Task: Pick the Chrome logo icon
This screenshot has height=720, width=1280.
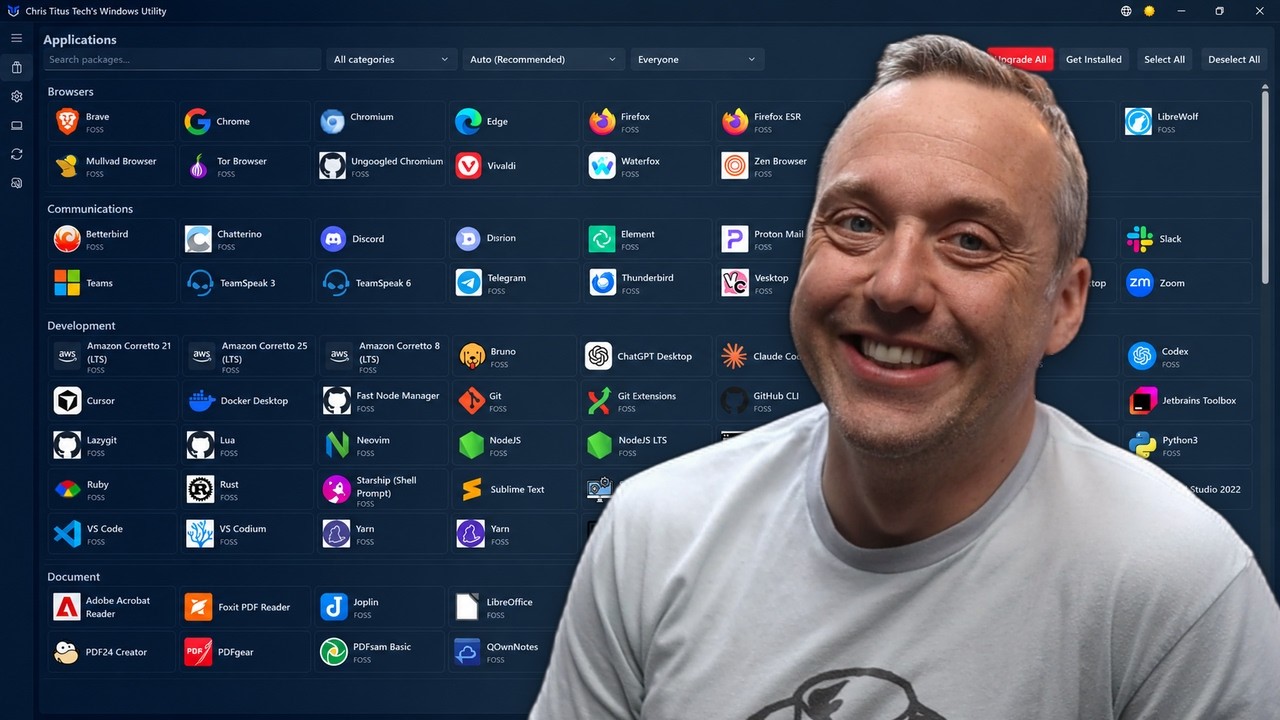Action: [x=198, y=122]
